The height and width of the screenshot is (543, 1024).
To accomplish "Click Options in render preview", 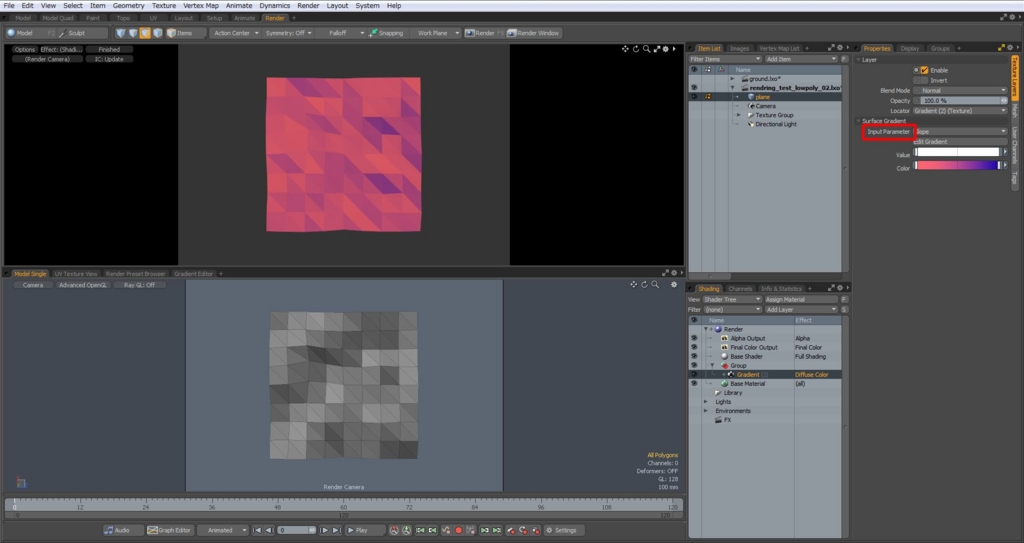I will point(25,50).
